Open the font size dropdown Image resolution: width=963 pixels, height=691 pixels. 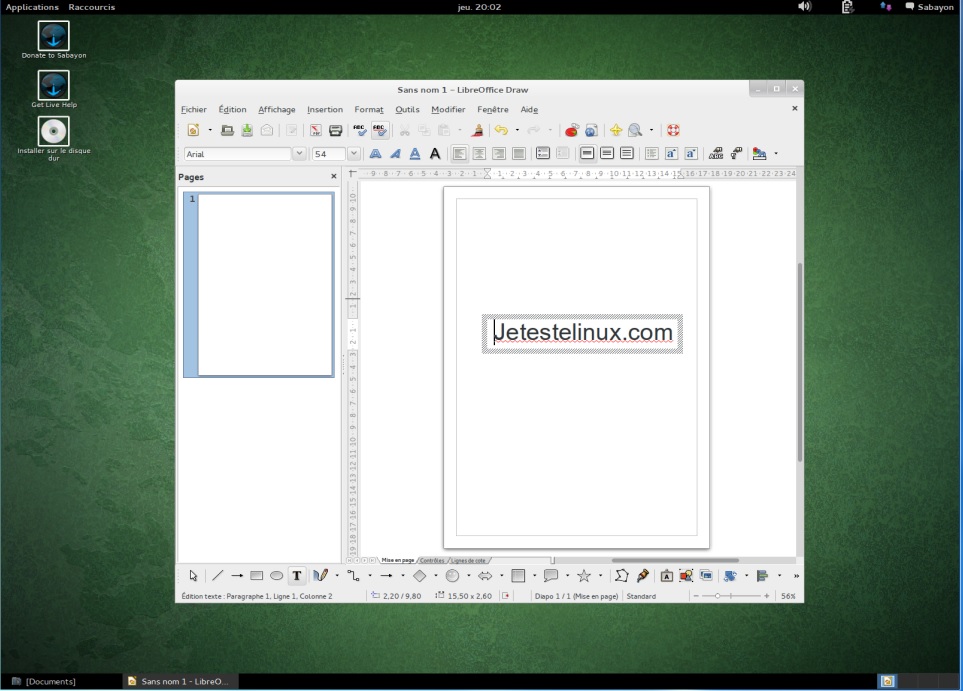pyautogui.click(x=354, y=154)
